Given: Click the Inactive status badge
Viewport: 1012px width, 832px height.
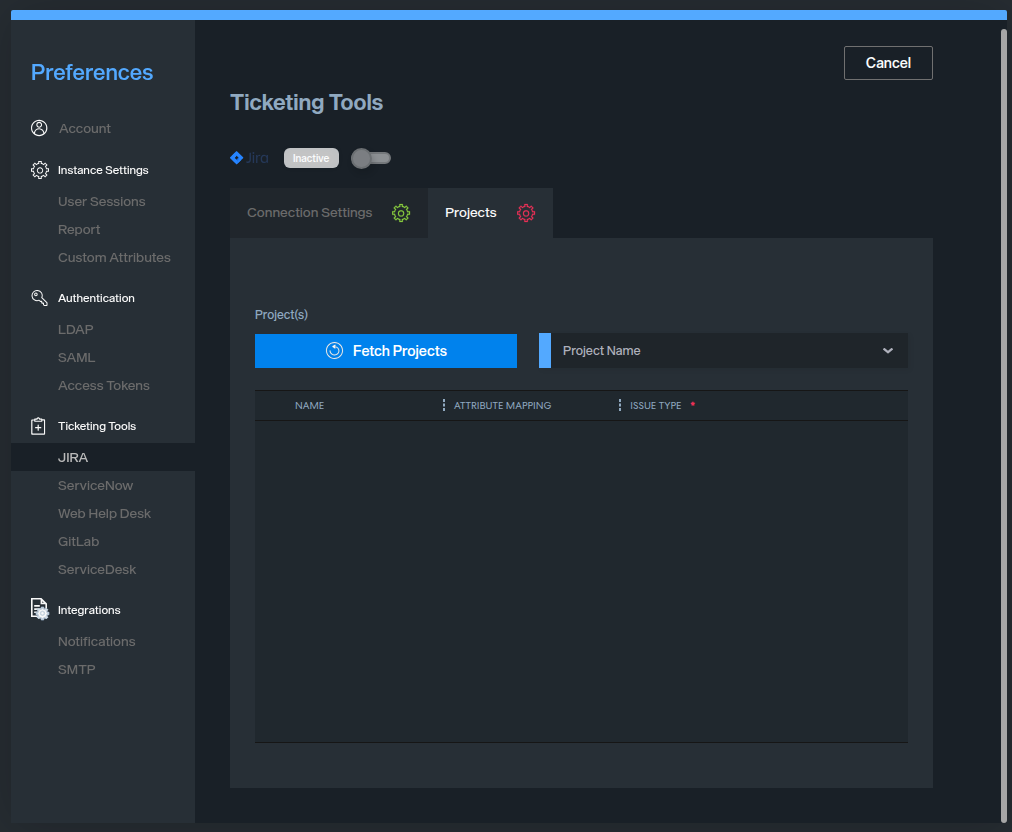Looking at the screenshot, I should 311,158.
